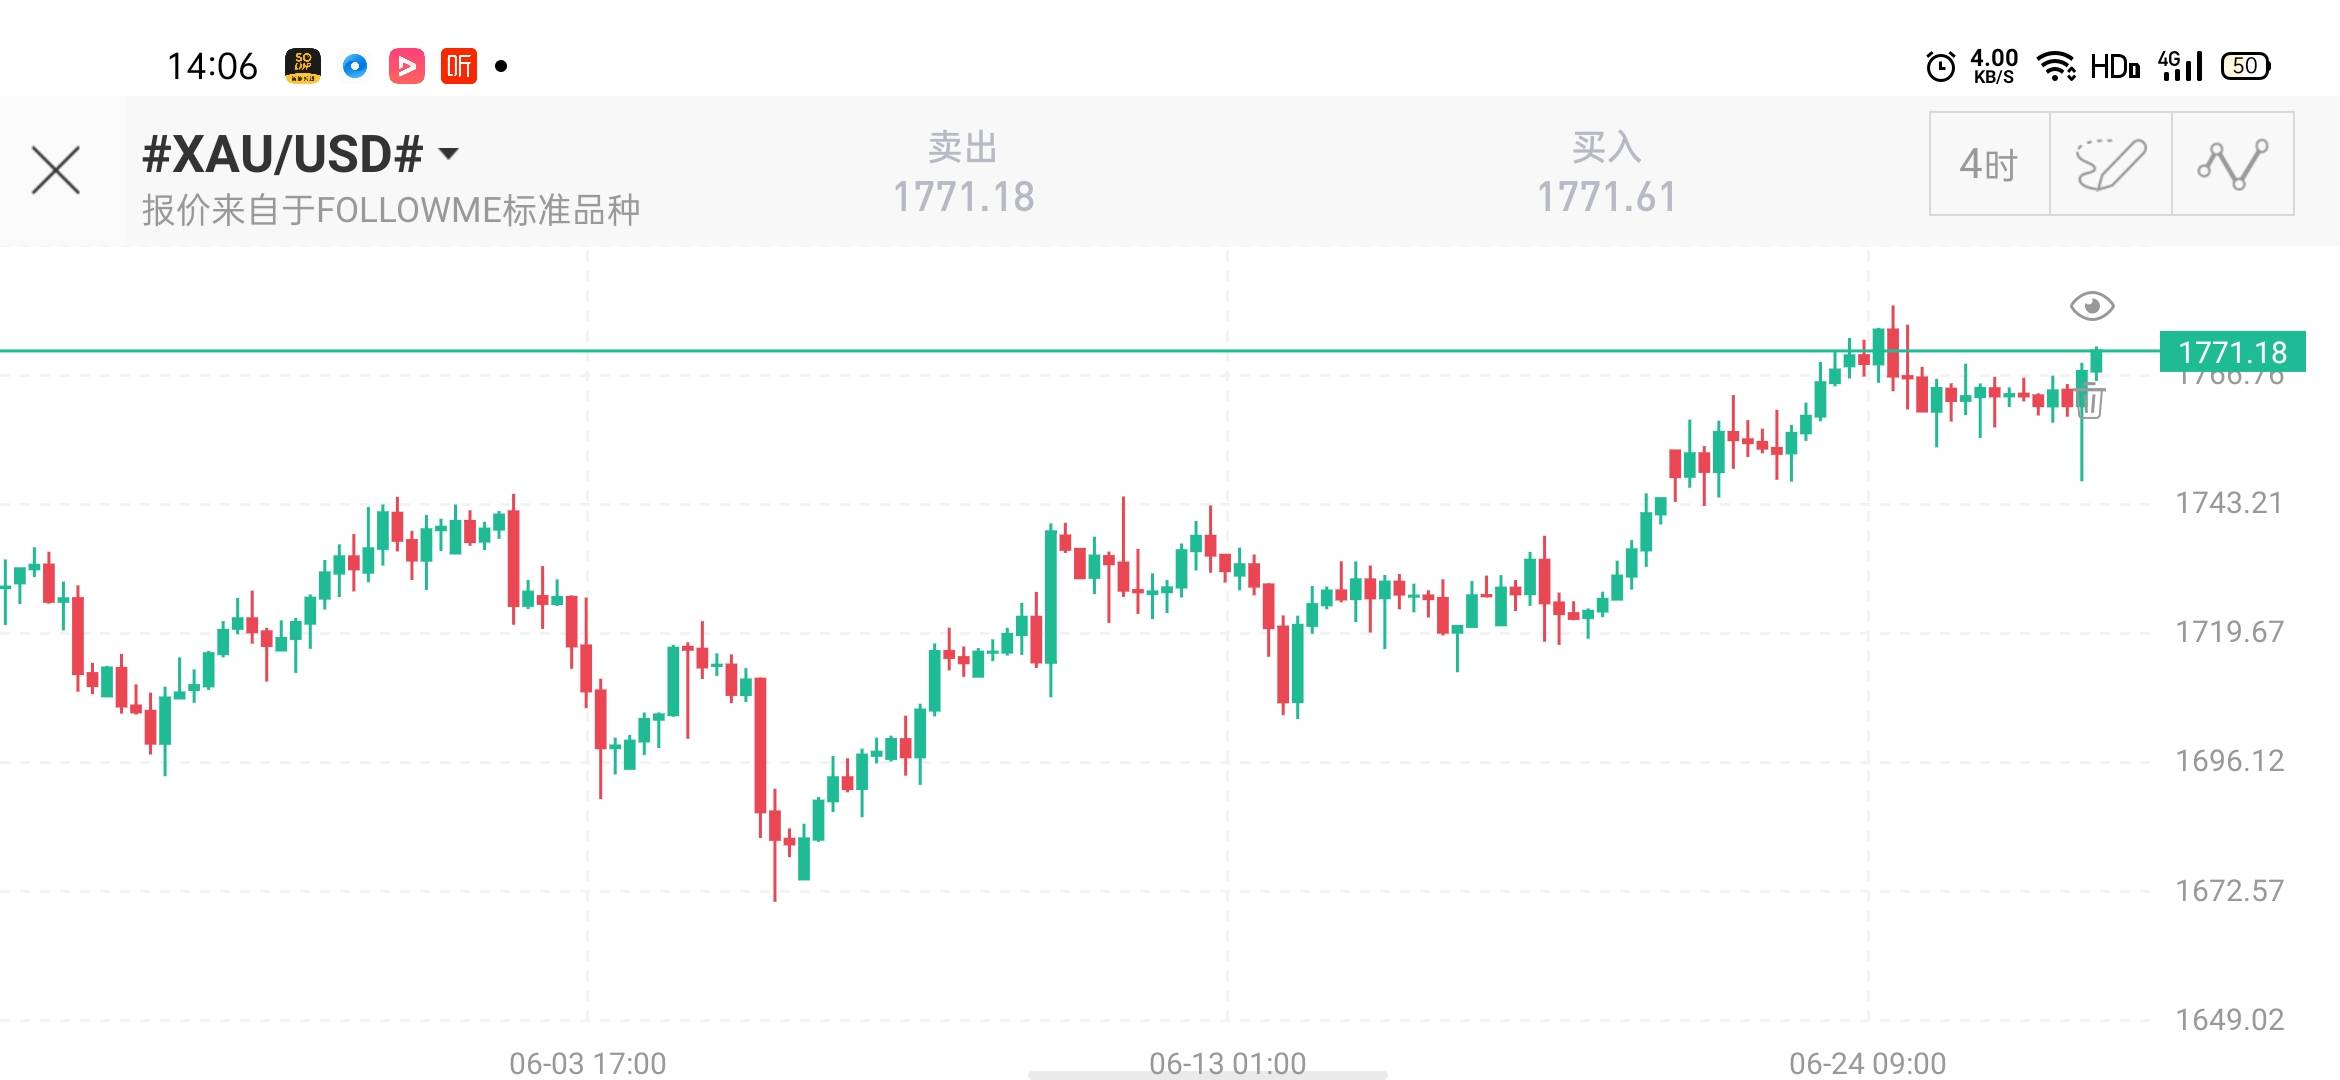The height and width of the screenshot is (1080, 2340).
Task: Tap the pink video app notification icon
Action: pyautogui.click(x=406, y=67)
